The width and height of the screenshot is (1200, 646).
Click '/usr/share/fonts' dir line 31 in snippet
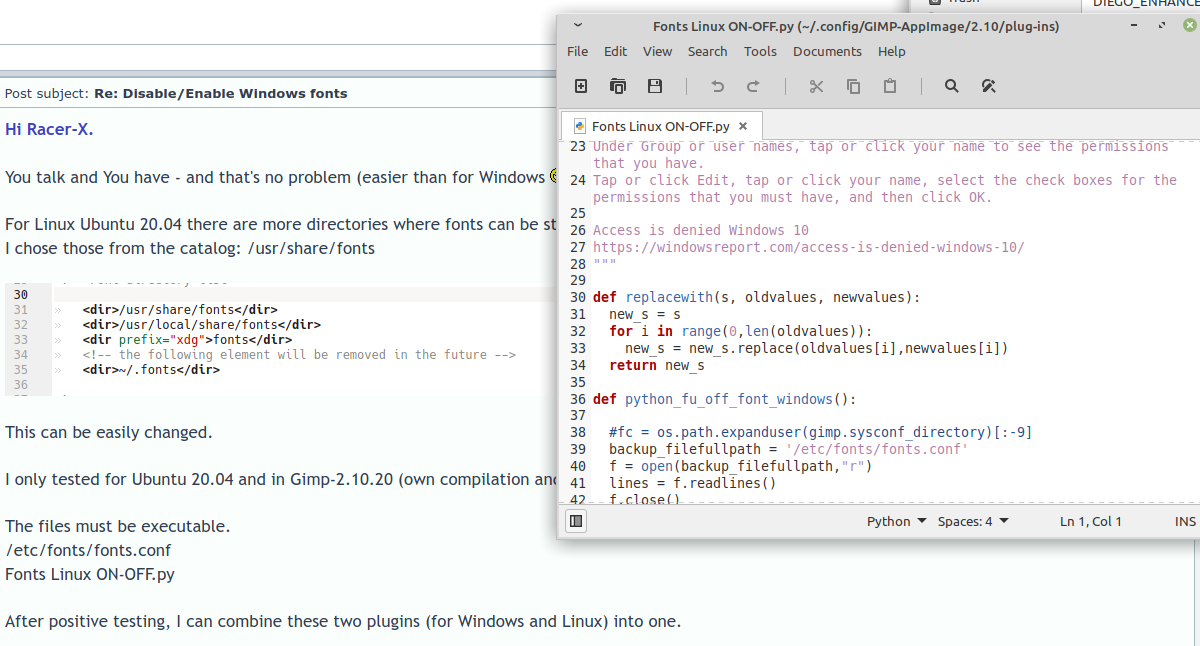point(180,310)
